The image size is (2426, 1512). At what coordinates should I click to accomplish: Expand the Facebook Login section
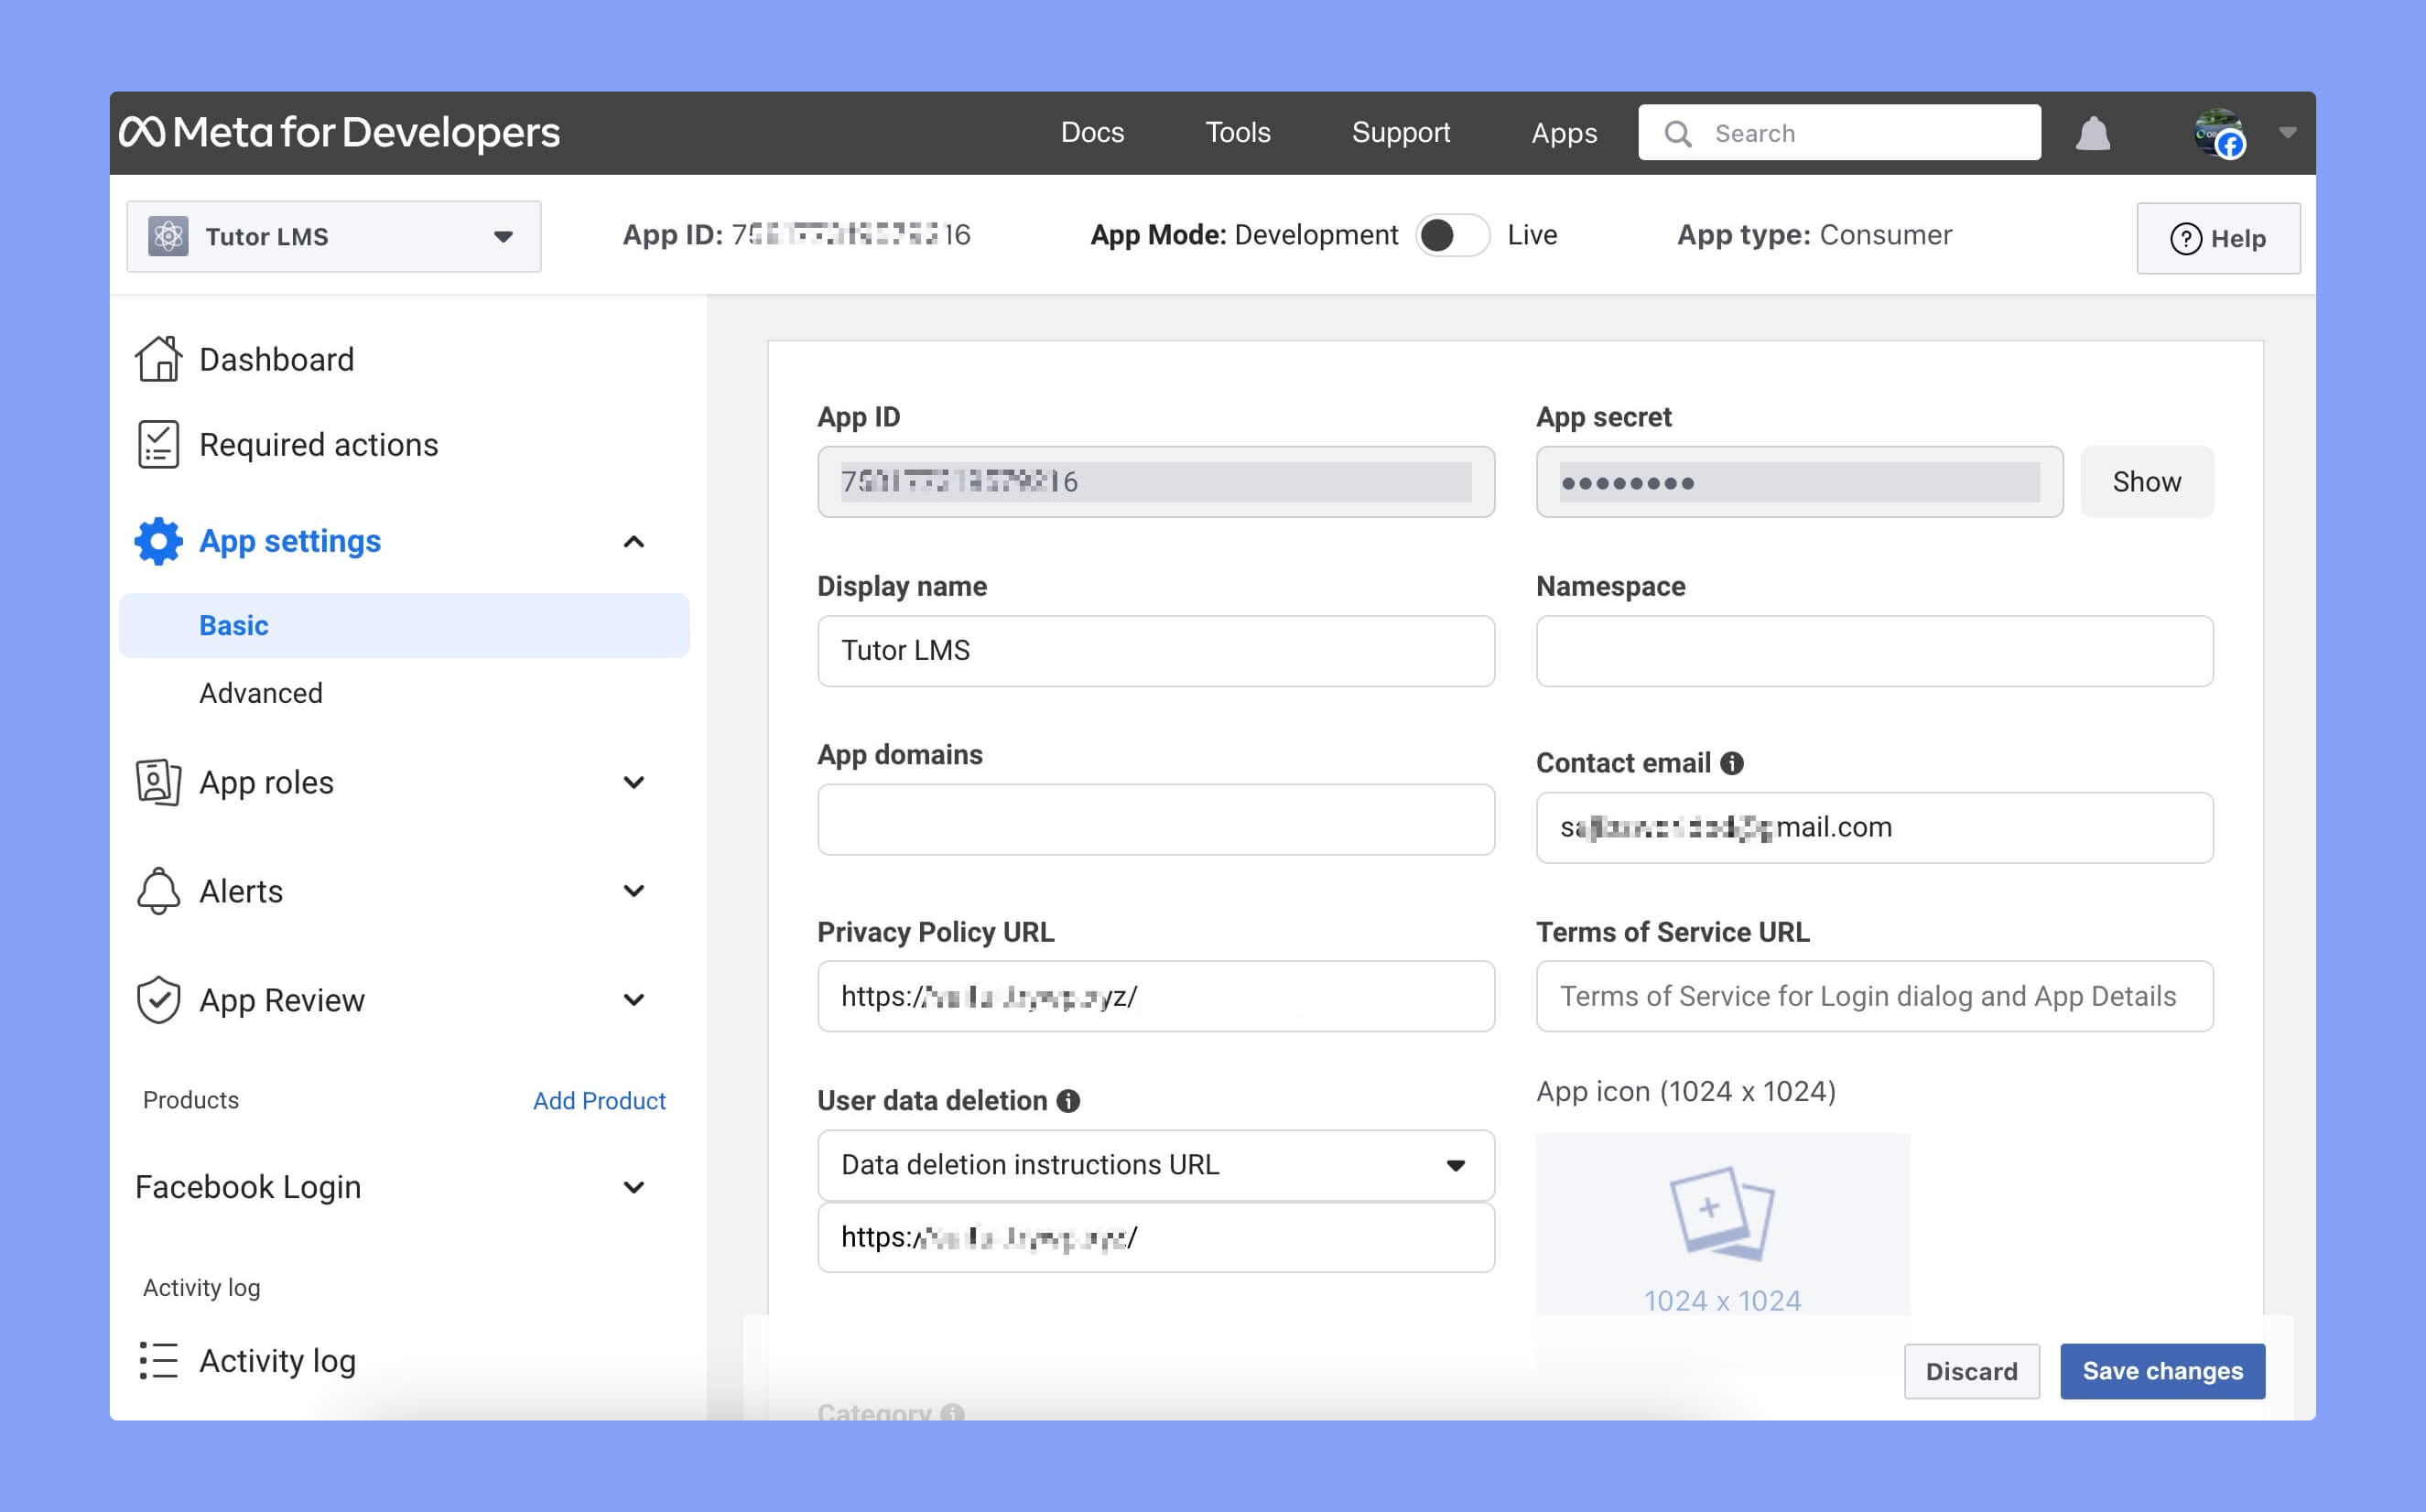tap(634, 1187)
